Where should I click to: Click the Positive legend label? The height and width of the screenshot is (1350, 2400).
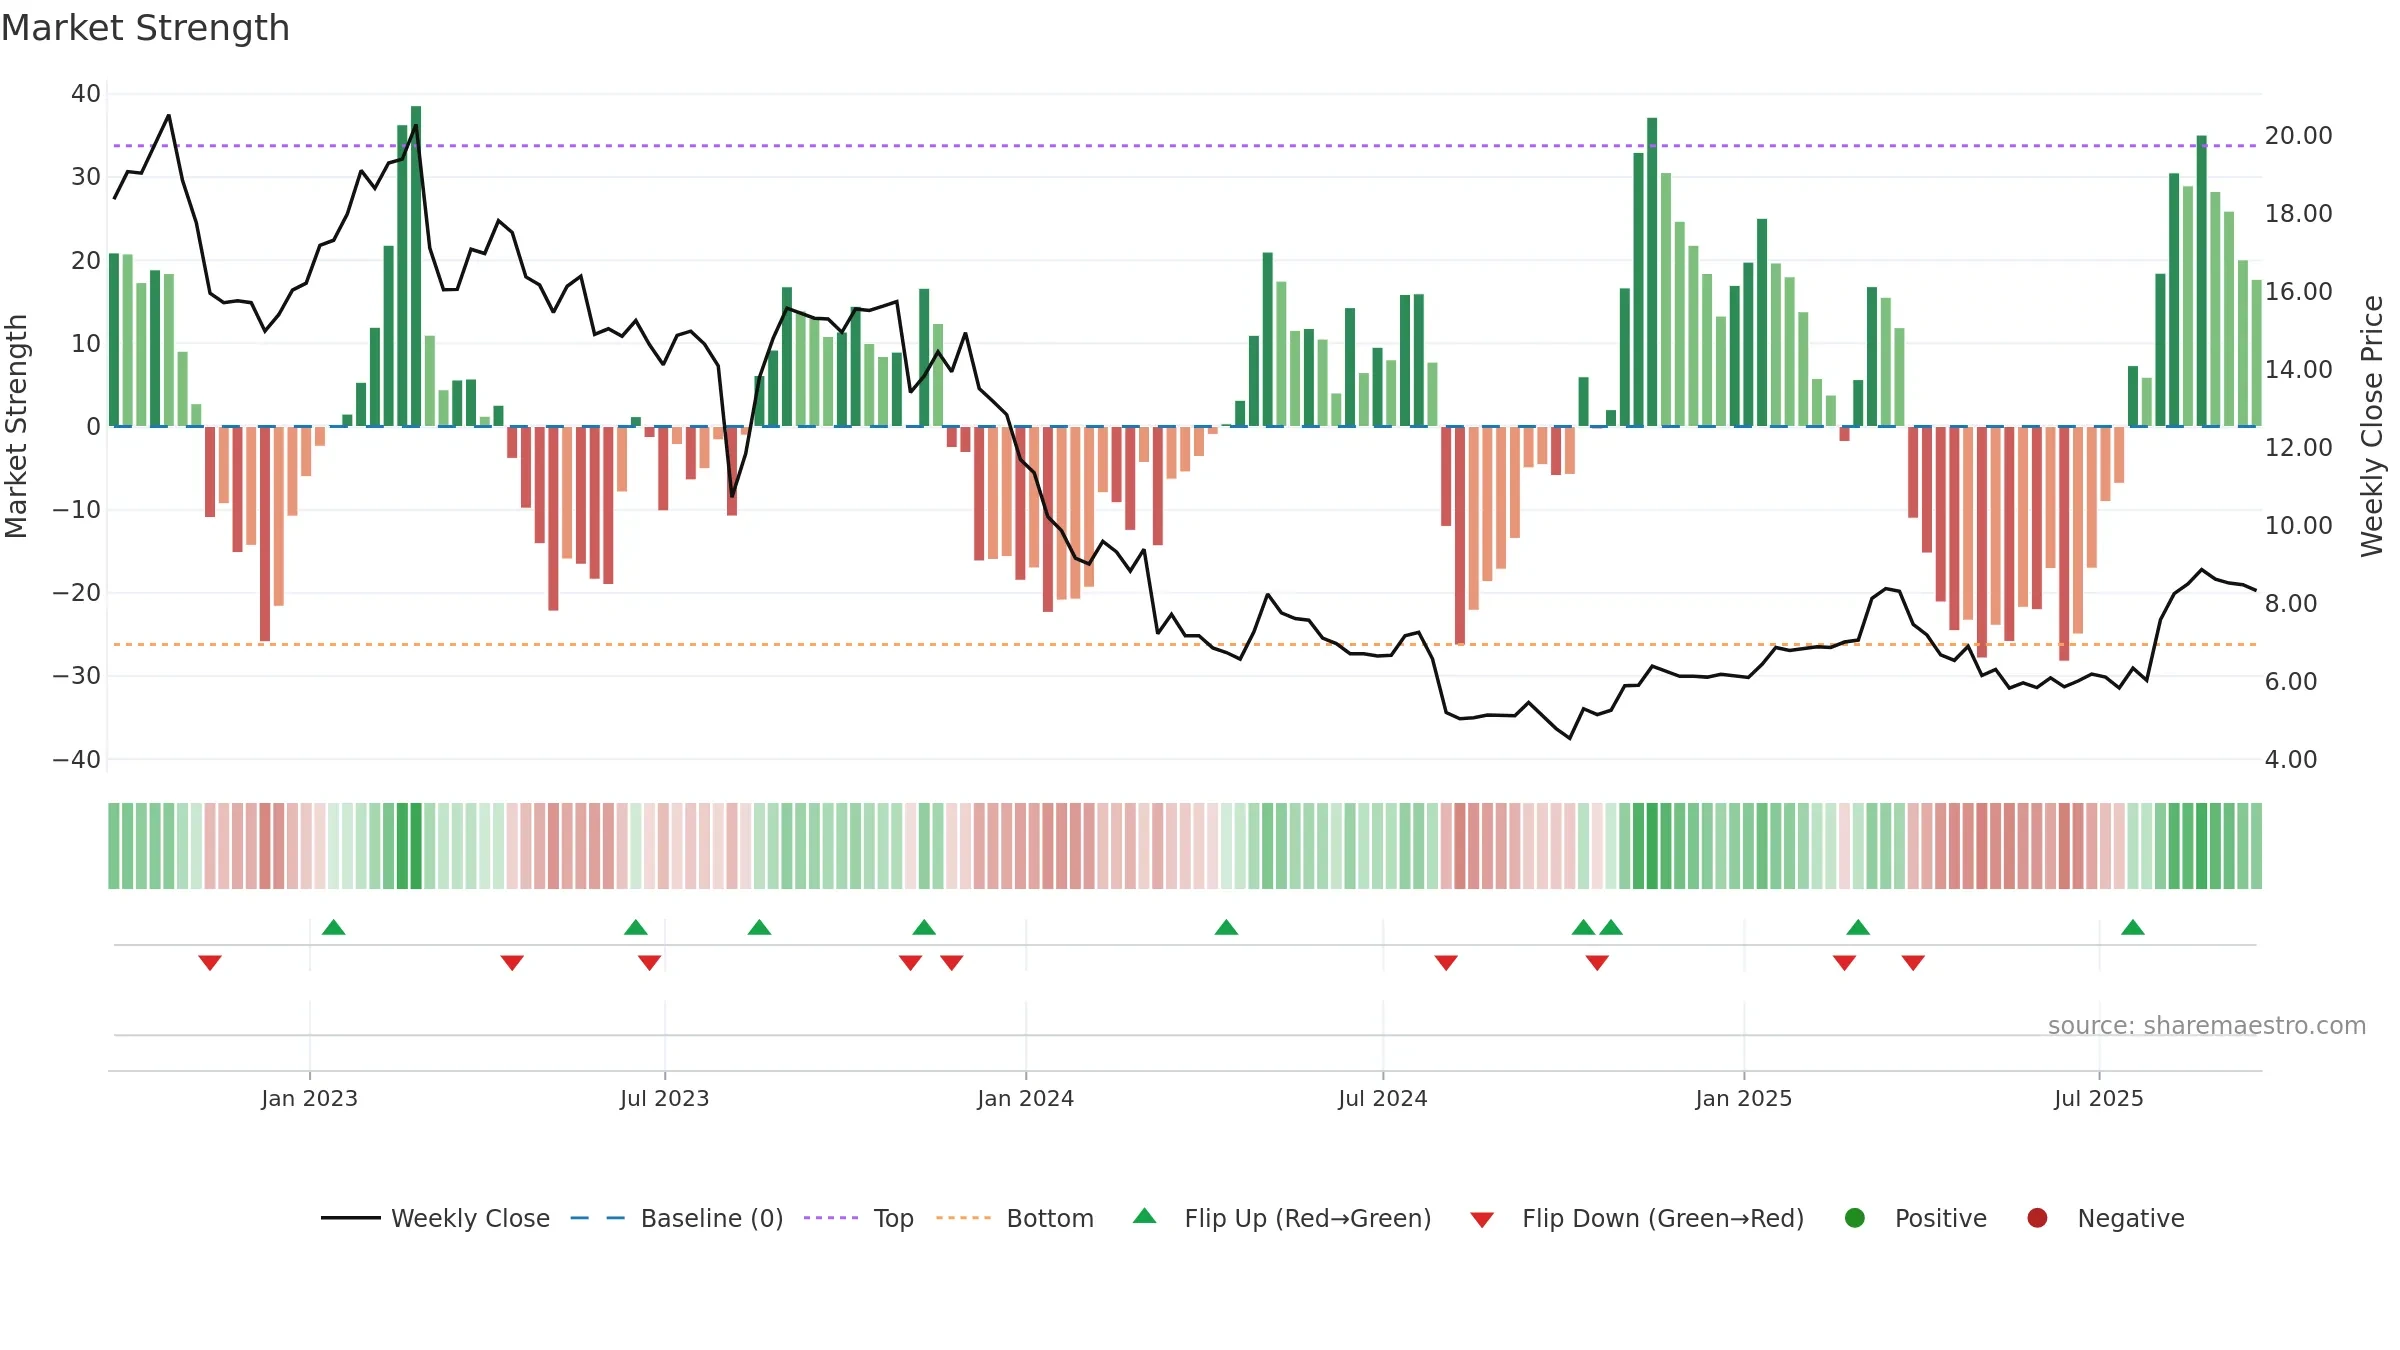(x=1940, y=1218)
